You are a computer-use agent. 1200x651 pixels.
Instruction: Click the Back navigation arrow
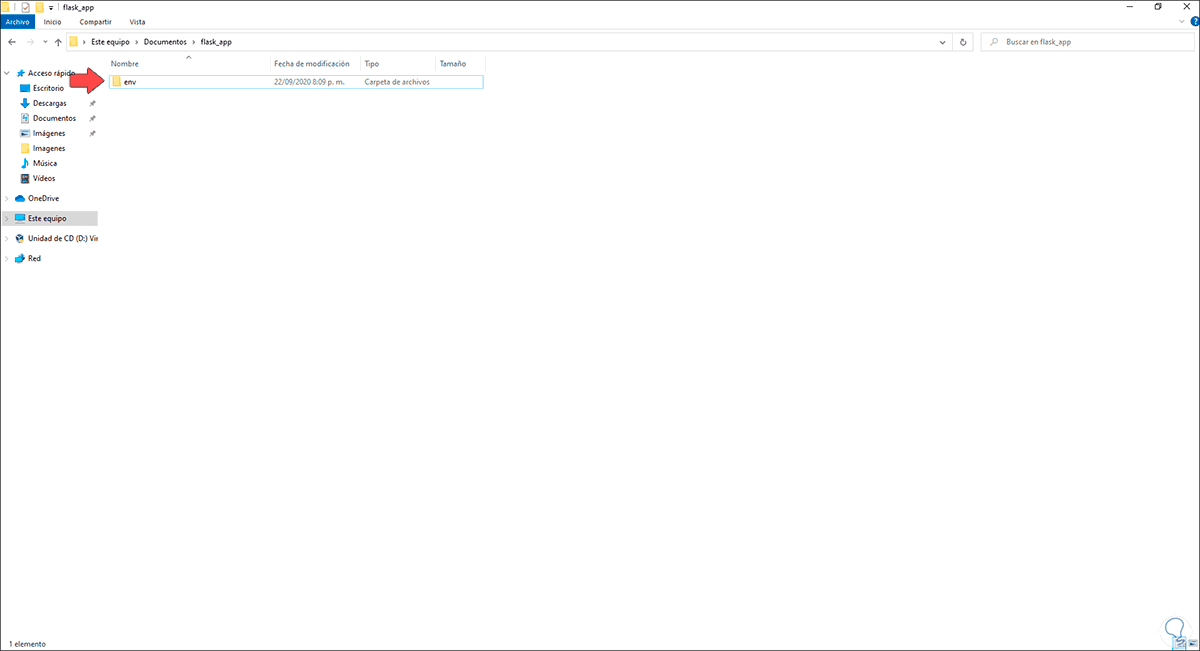(x=11, y=42)
